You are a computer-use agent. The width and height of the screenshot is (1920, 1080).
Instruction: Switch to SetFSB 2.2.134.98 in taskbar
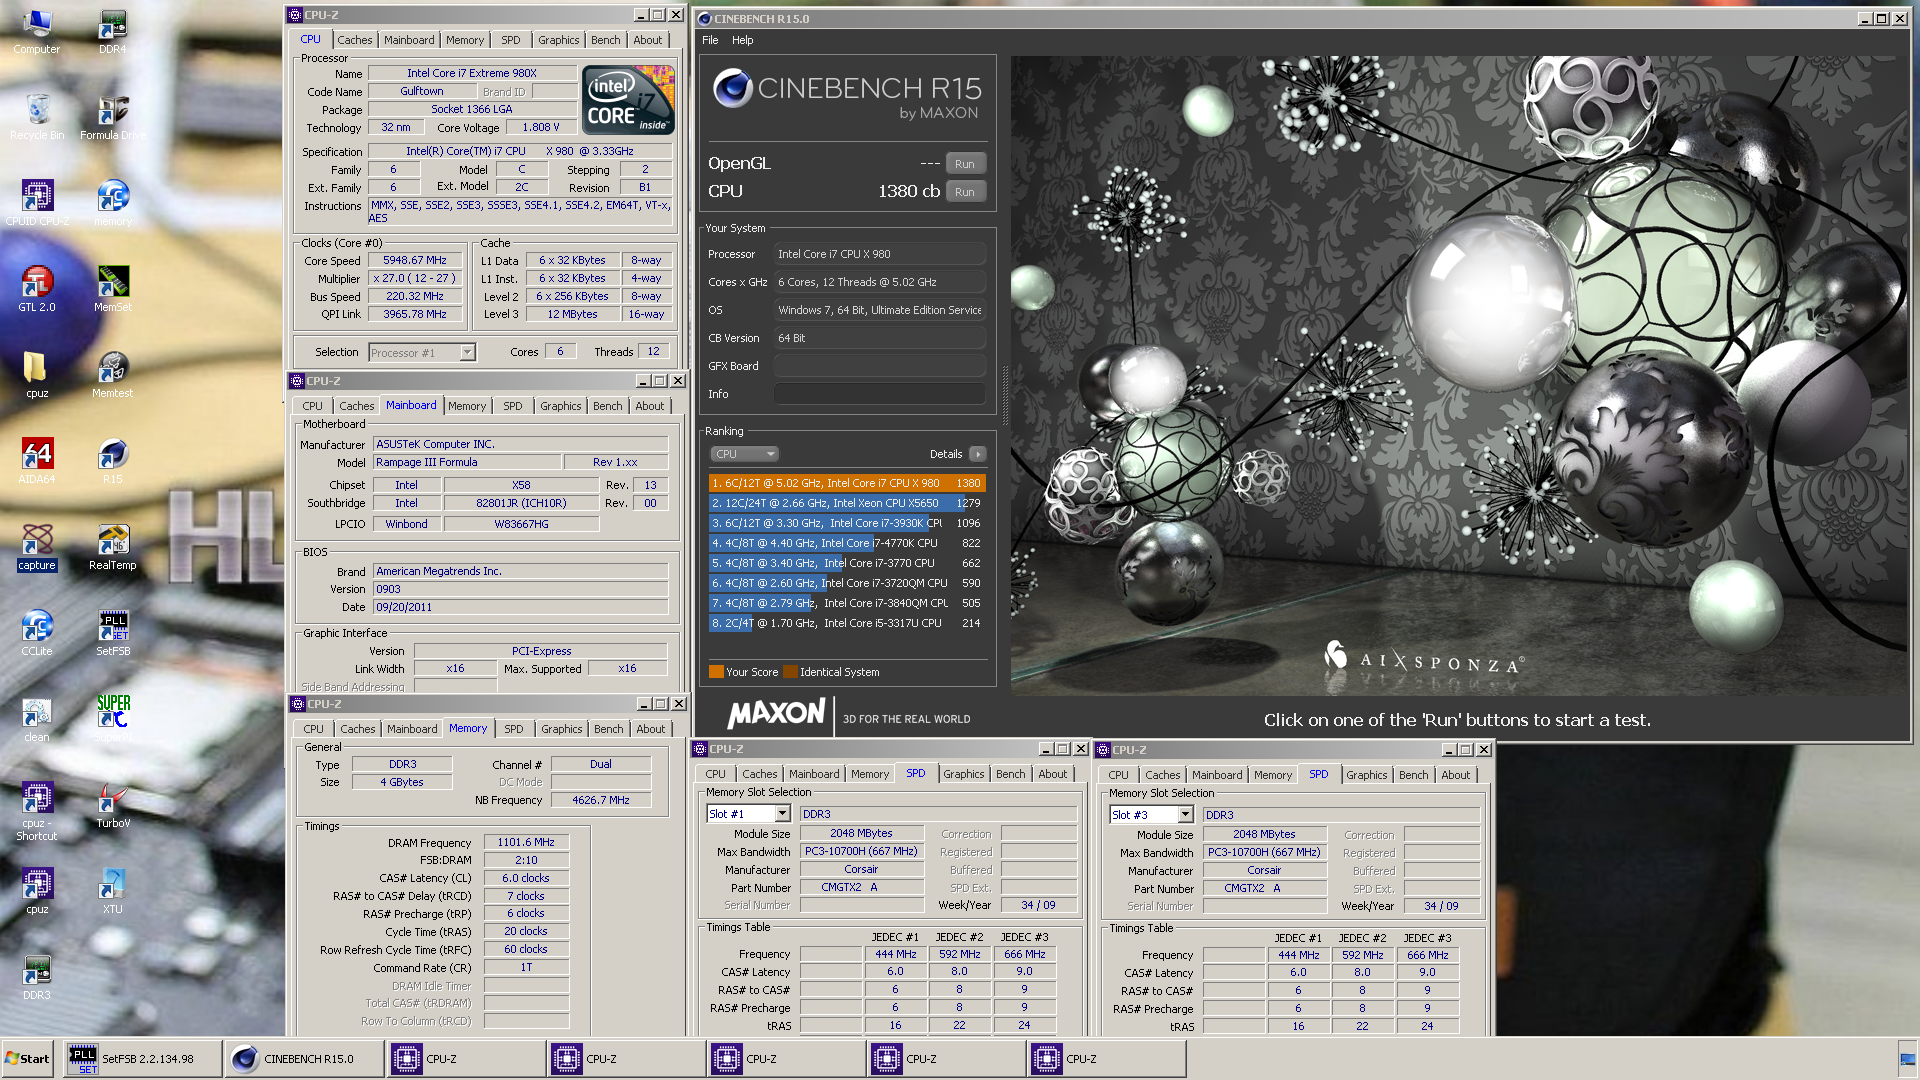pos(142,1059)
